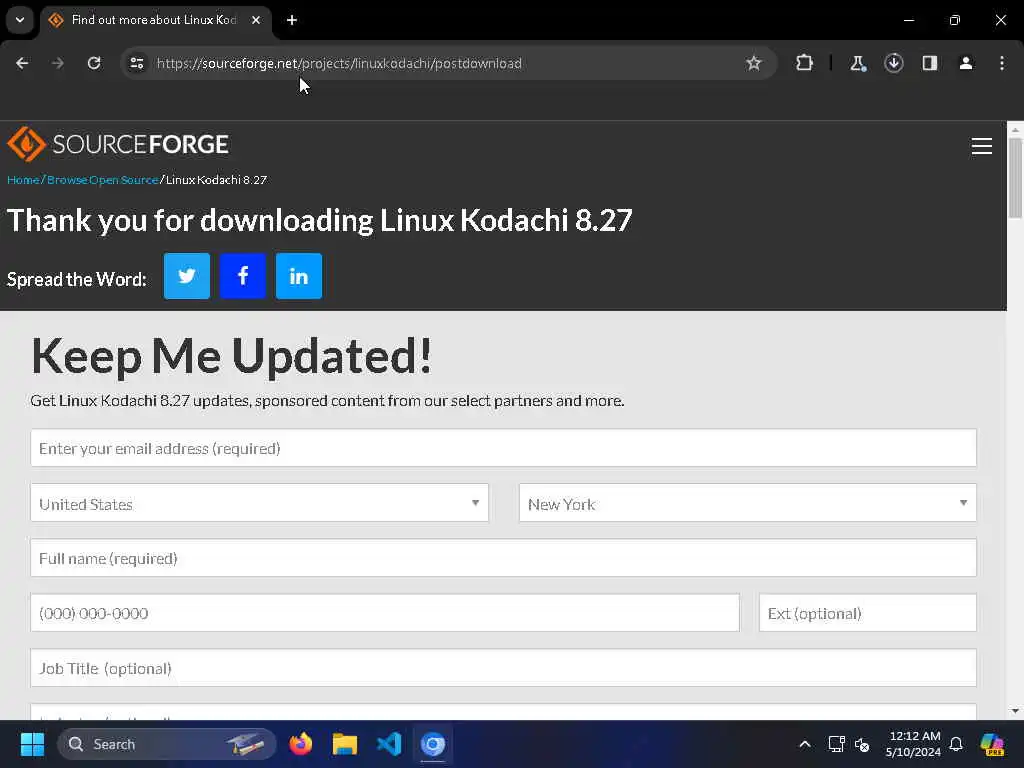This screenshot has width=1024, height=768.
Task: Open Chrome Labs flask icon
Action: tap(857, 63)
